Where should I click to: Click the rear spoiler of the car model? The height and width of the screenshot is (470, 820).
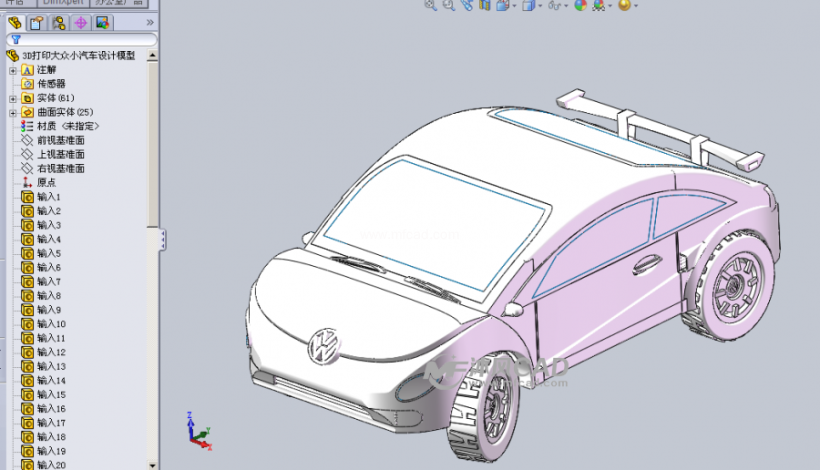click(x=660, y=131)
